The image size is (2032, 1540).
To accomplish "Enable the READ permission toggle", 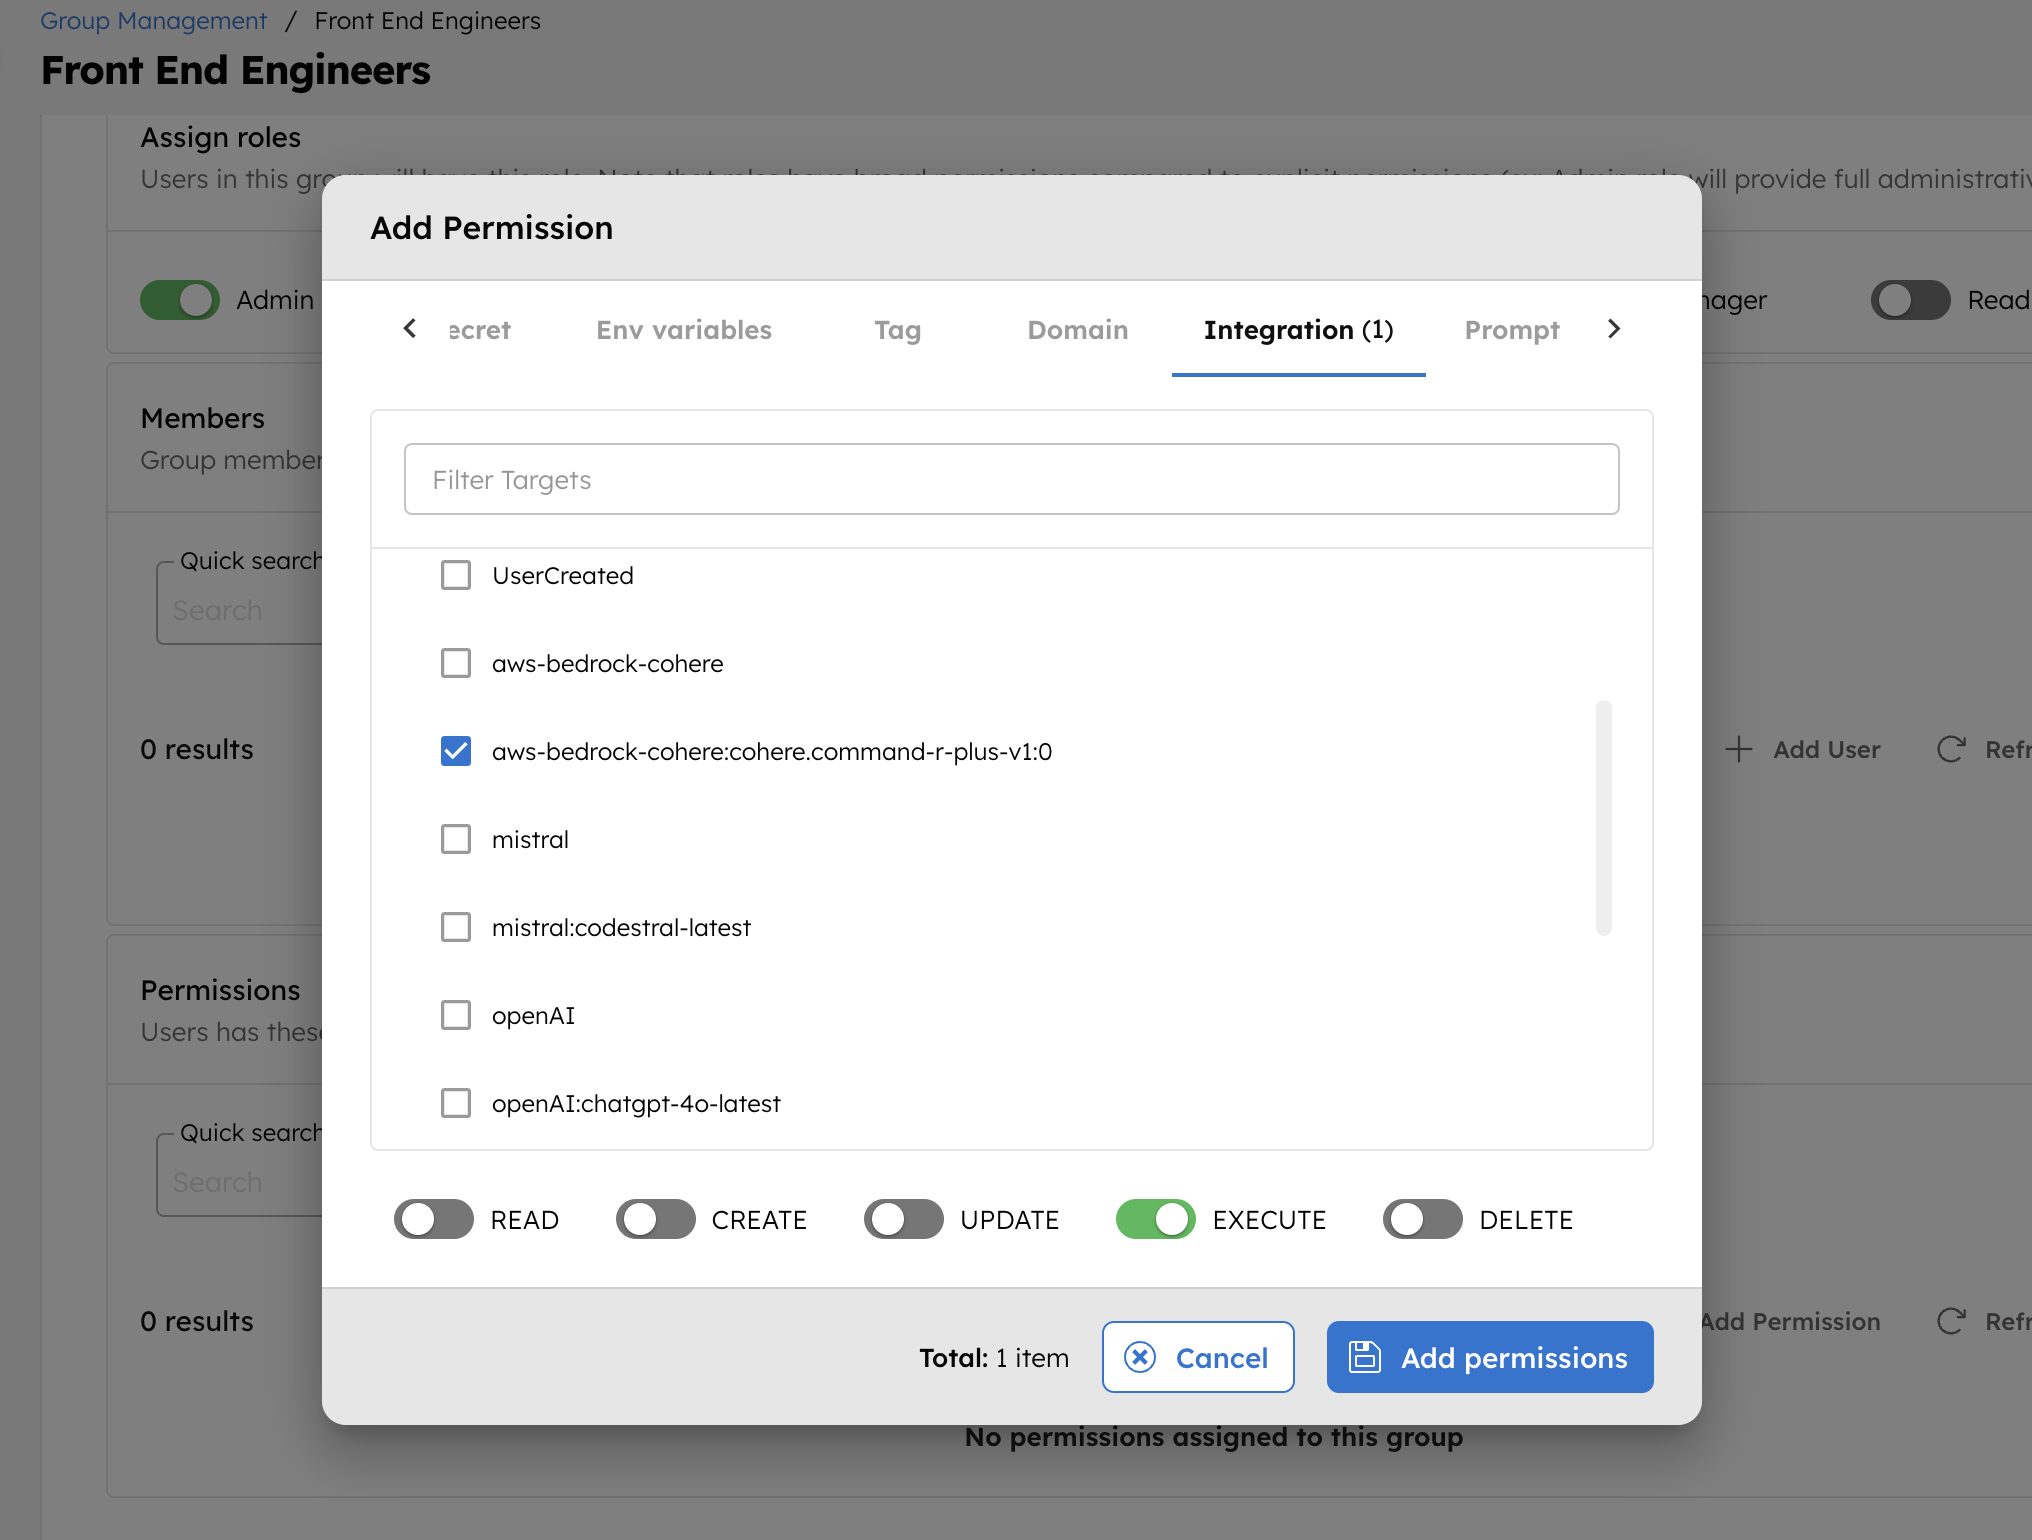I will 434,1219.
